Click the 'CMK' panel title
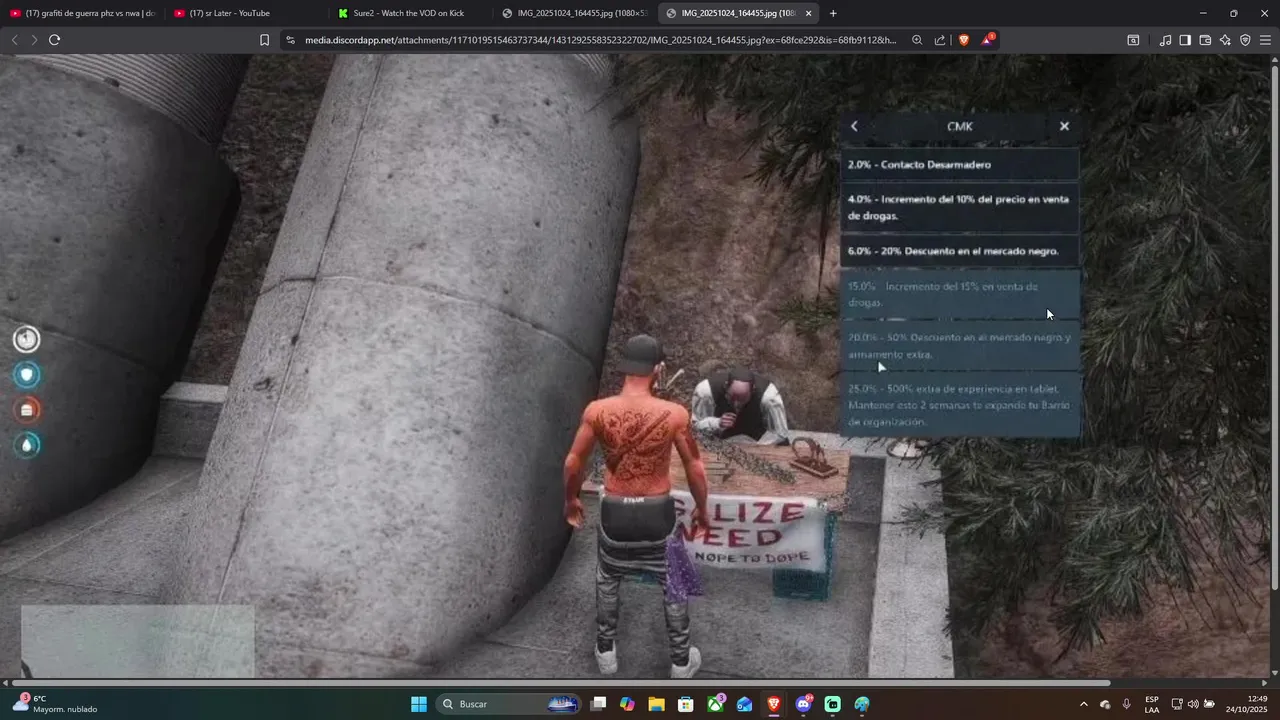 point(959,126)
